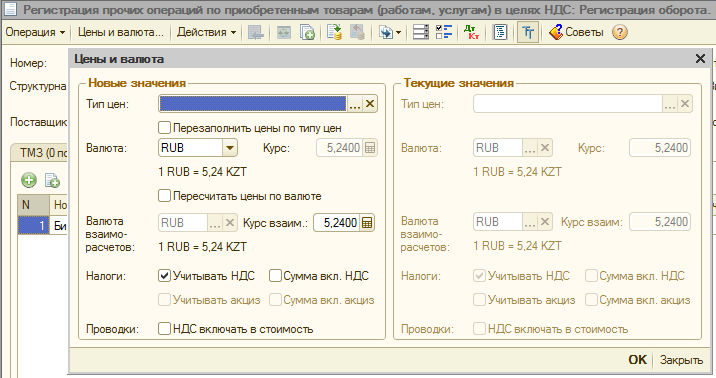This screenshot has height=378, width=716.
Task: Click the copy row icon beside add button
Action: coord(52,180)
